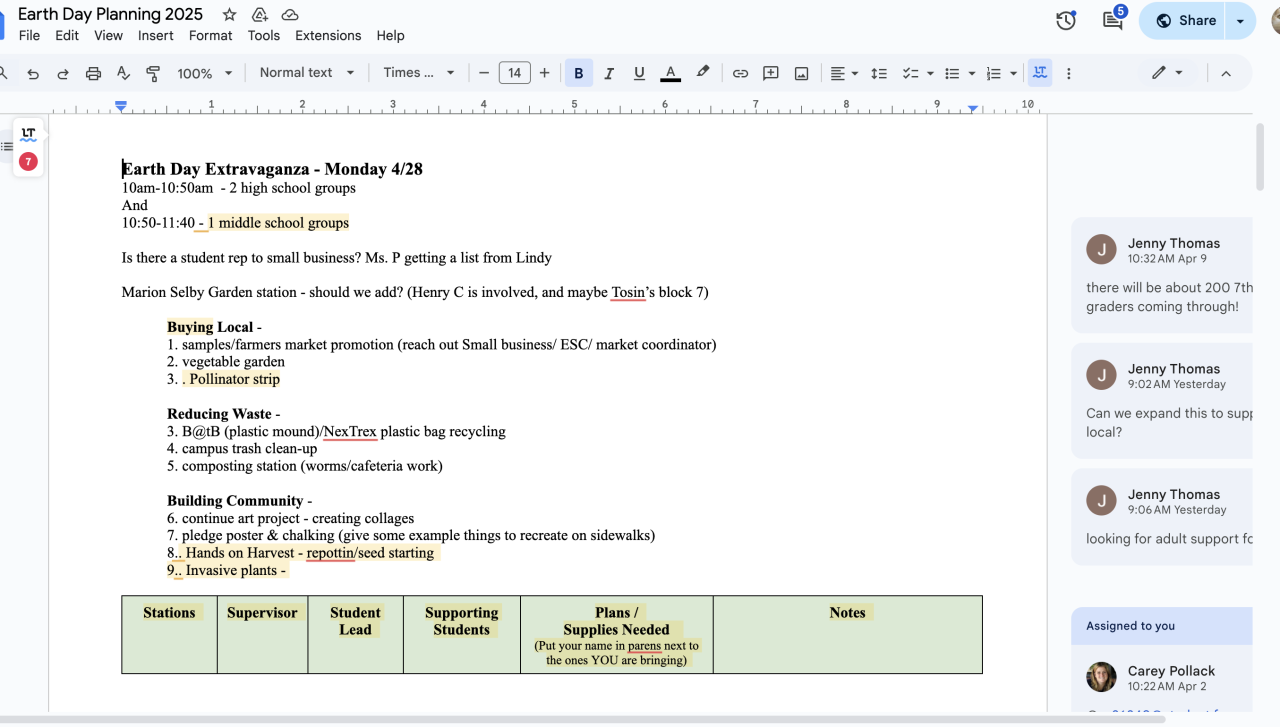Image resolution: width=1280 pixels, height=727 pixels.
Task: Click the print icon in toolbar
Action: pos(93,73)
